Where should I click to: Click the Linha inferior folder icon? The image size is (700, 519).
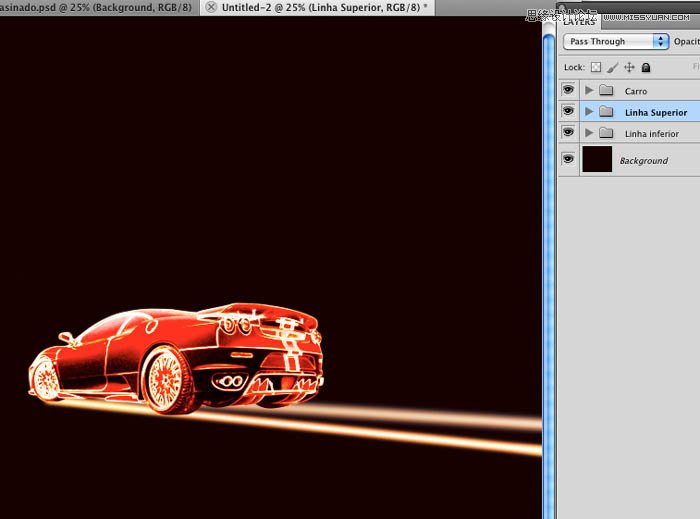point(606,133)
